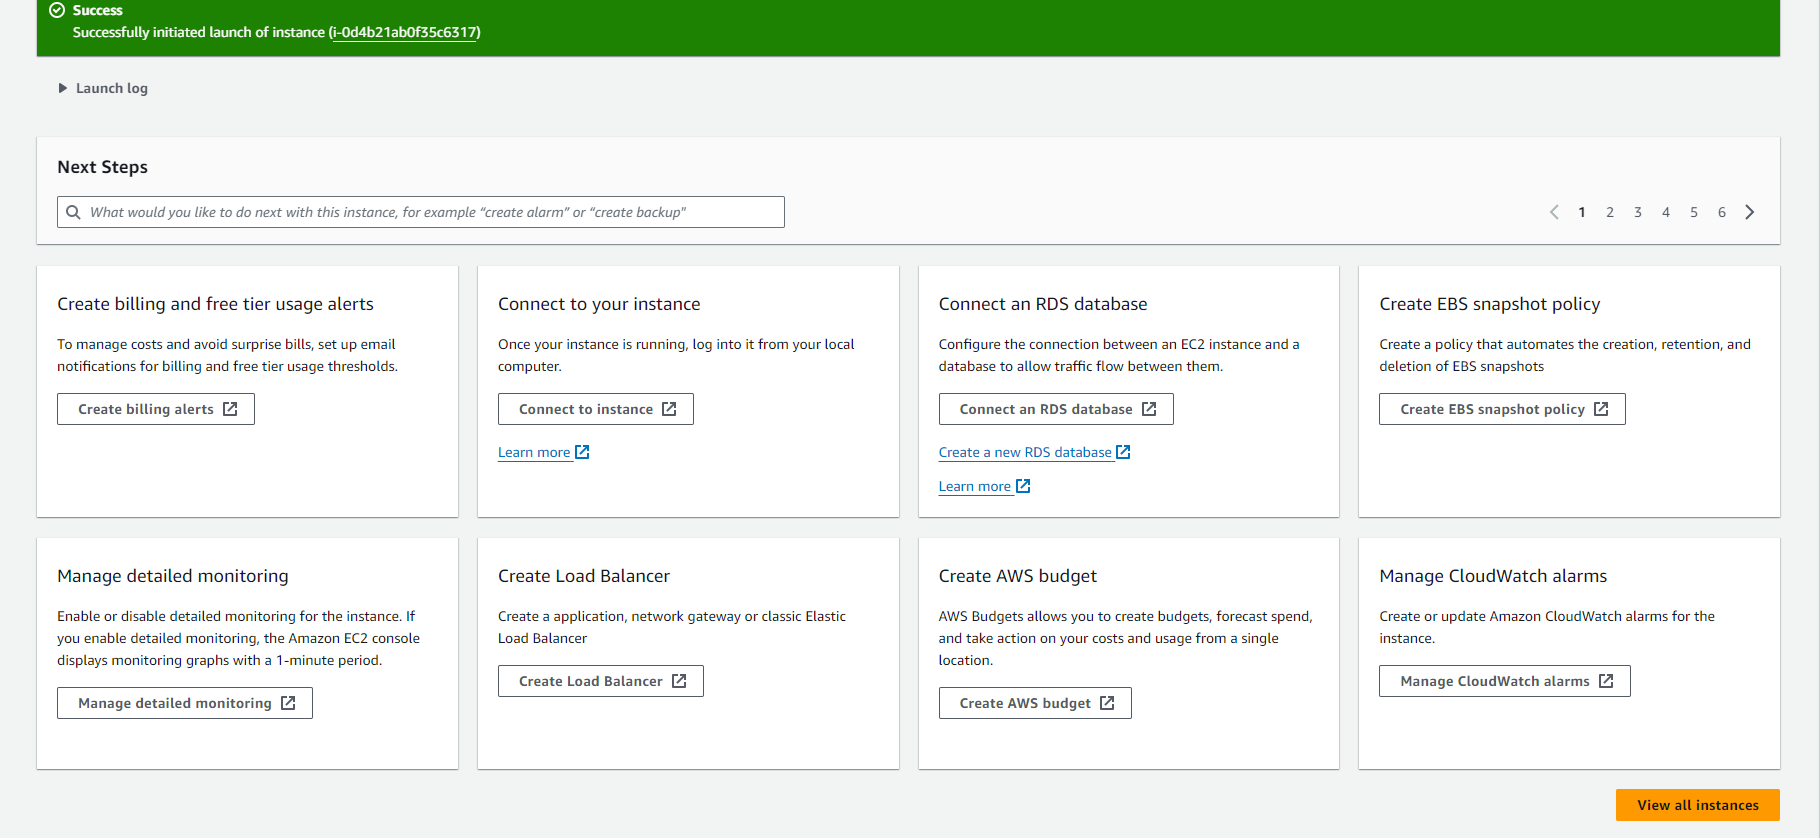Go to previous page of Next Steps
The height and width of the screenshot is (838, 1820).
point(1554,212)
